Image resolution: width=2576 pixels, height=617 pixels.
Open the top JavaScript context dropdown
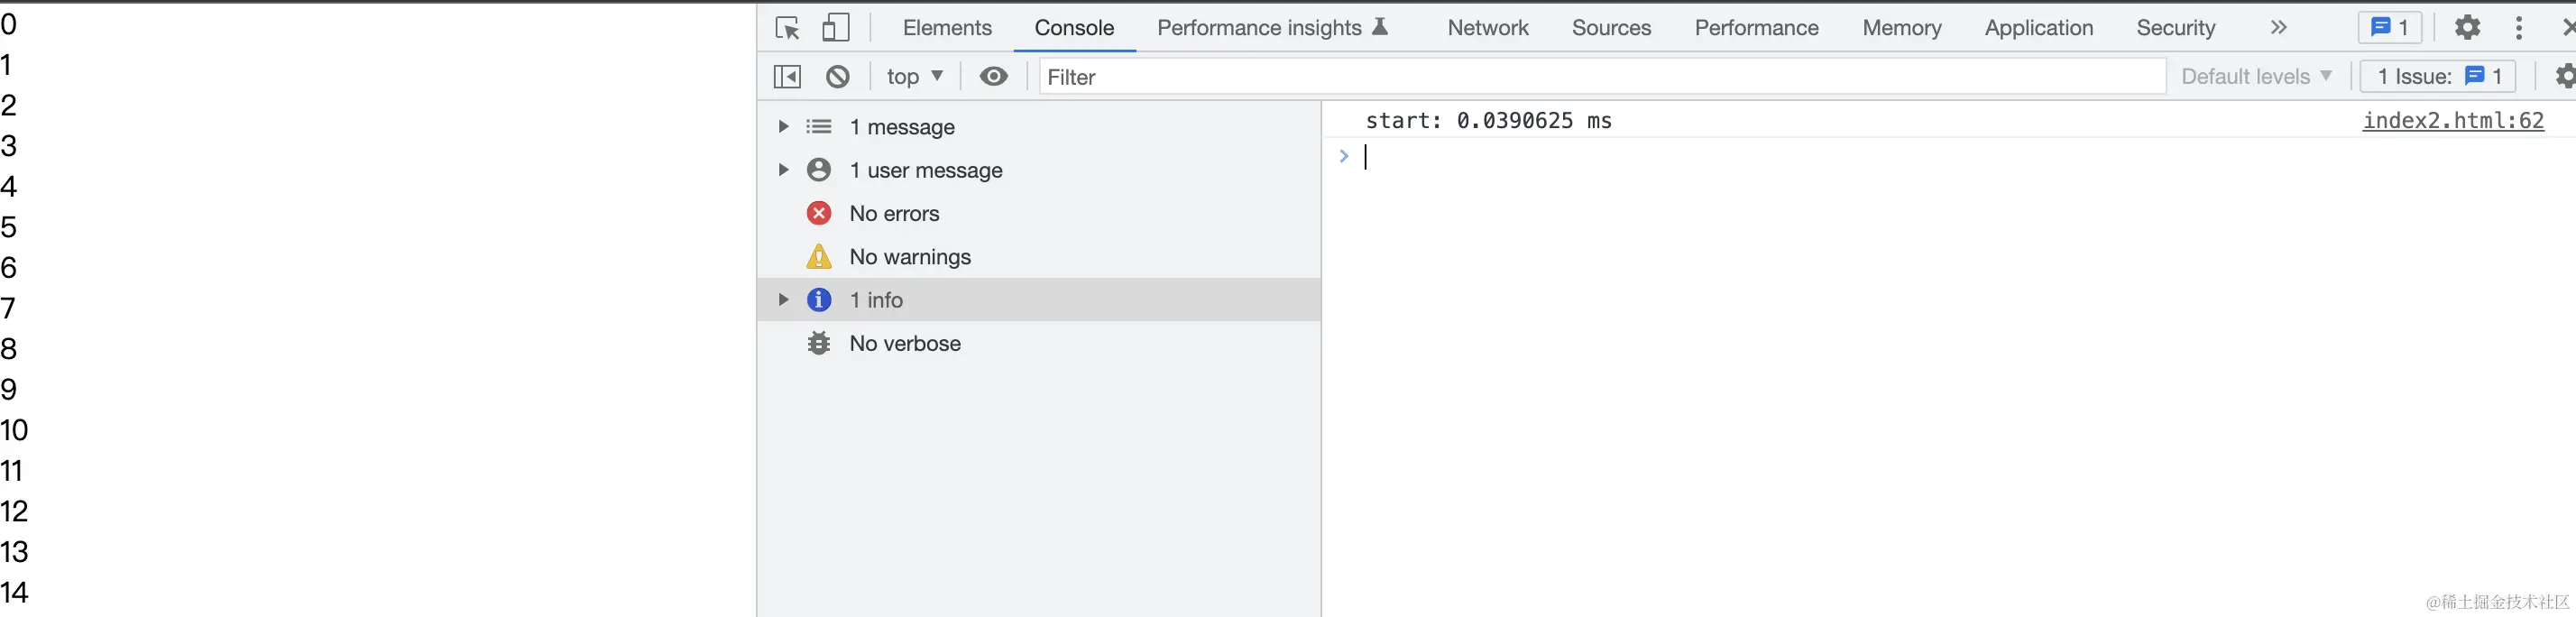click(x=914, y=77)
